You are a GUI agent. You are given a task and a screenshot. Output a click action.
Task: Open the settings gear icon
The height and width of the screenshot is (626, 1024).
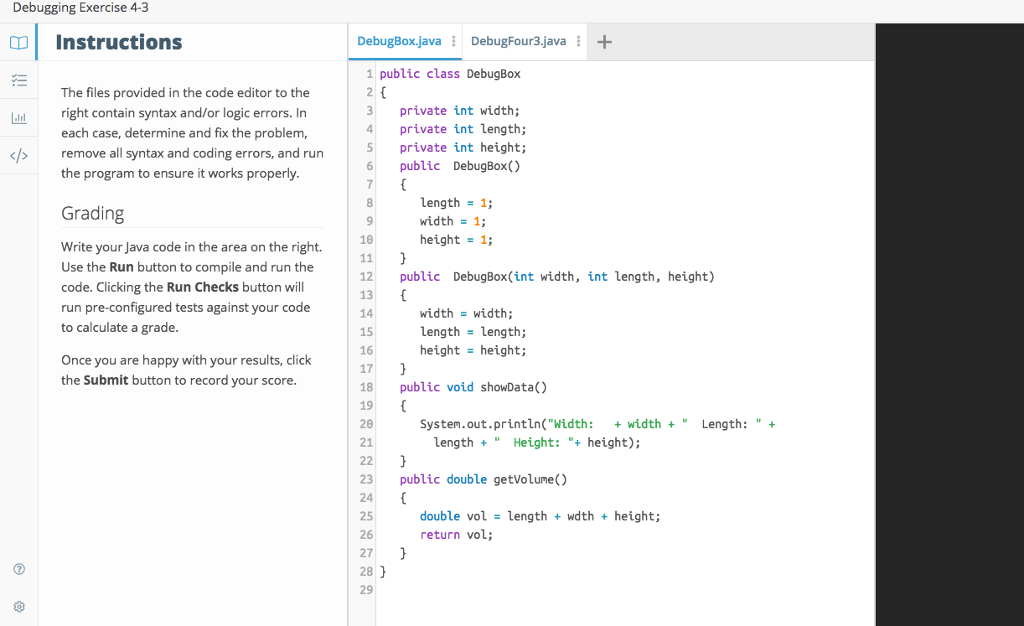(x=18, y=606)
